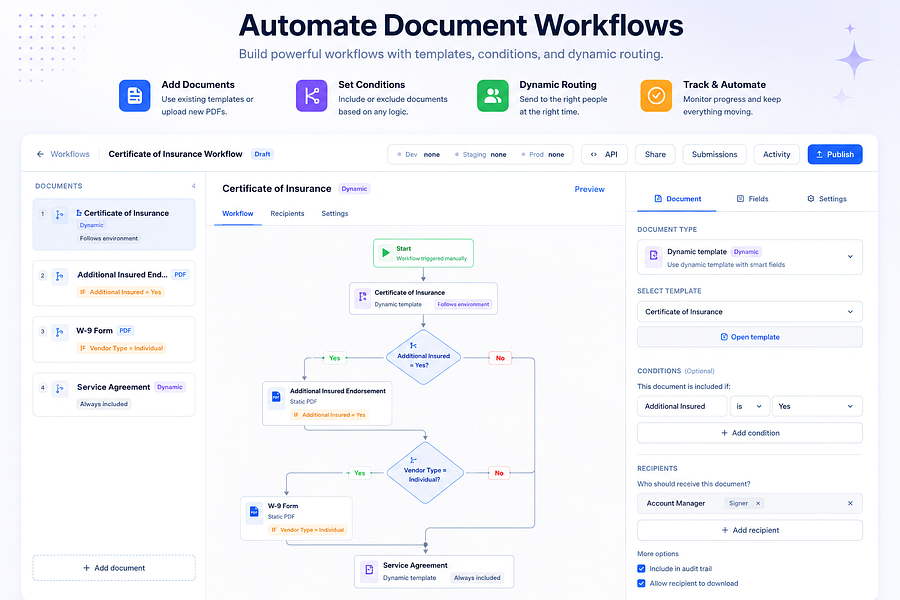
Task: Switch to the Recipients tab
Action: (x=287, y=214)
